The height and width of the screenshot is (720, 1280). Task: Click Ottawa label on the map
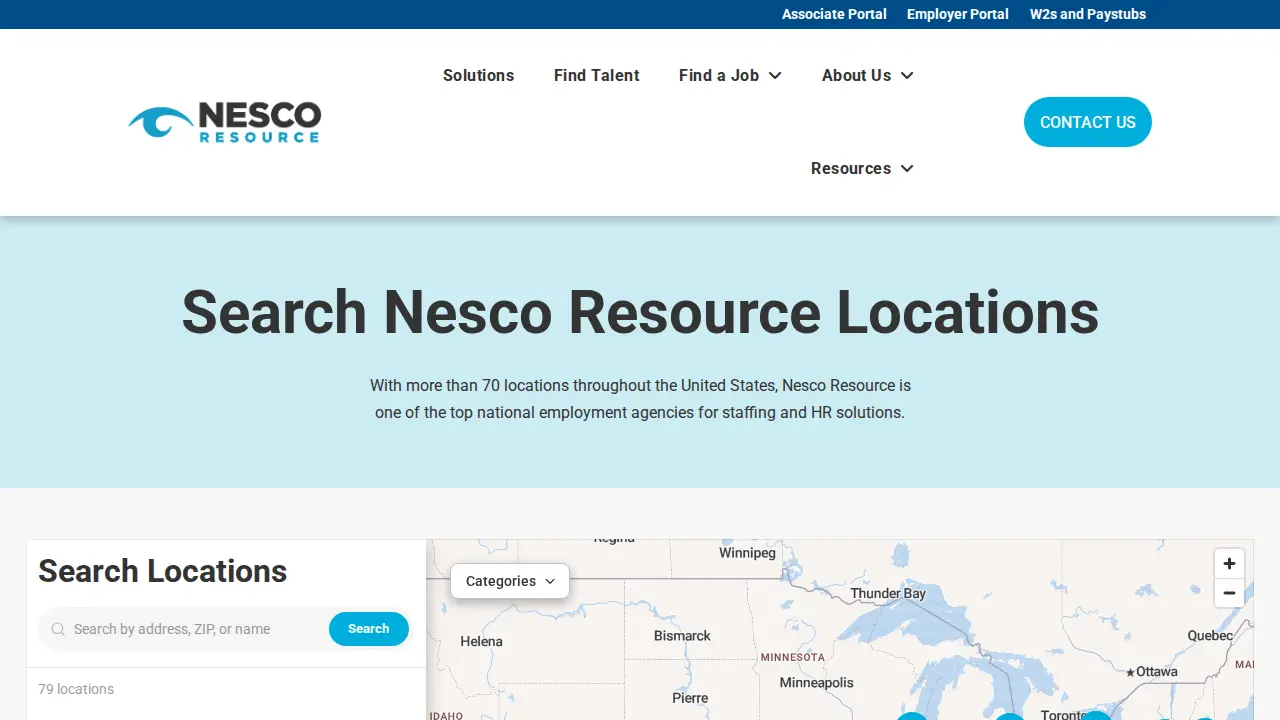click(1157, 671)
